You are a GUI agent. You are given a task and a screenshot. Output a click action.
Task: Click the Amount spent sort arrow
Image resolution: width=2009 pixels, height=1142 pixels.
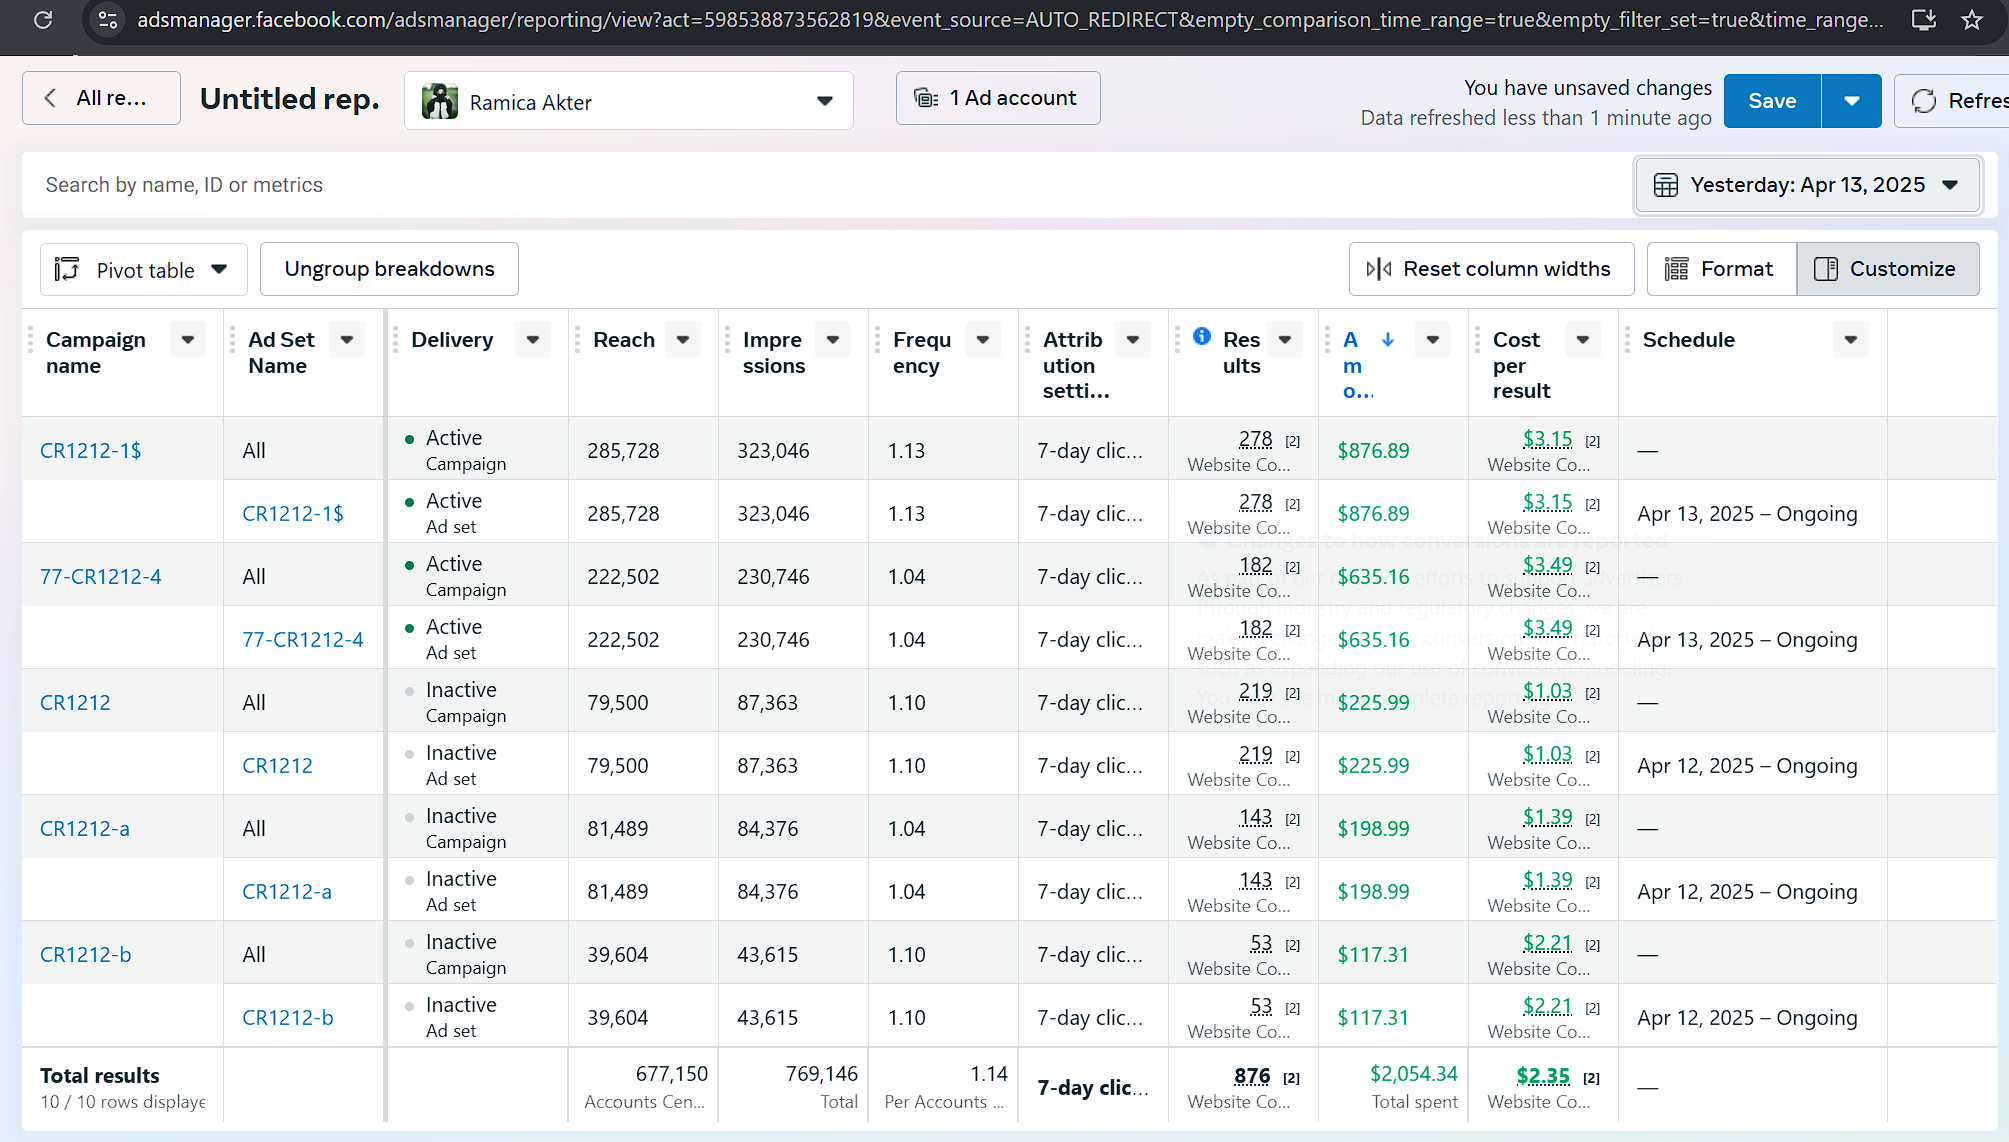coord(1388,340)
